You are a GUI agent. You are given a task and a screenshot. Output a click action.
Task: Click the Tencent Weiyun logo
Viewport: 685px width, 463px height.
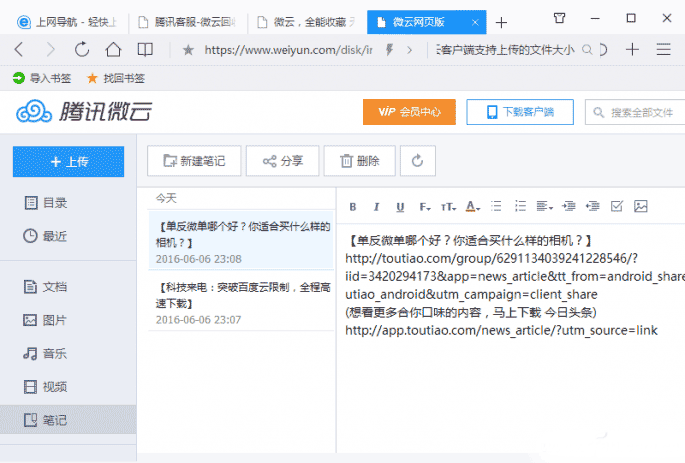tap(84, 111)
